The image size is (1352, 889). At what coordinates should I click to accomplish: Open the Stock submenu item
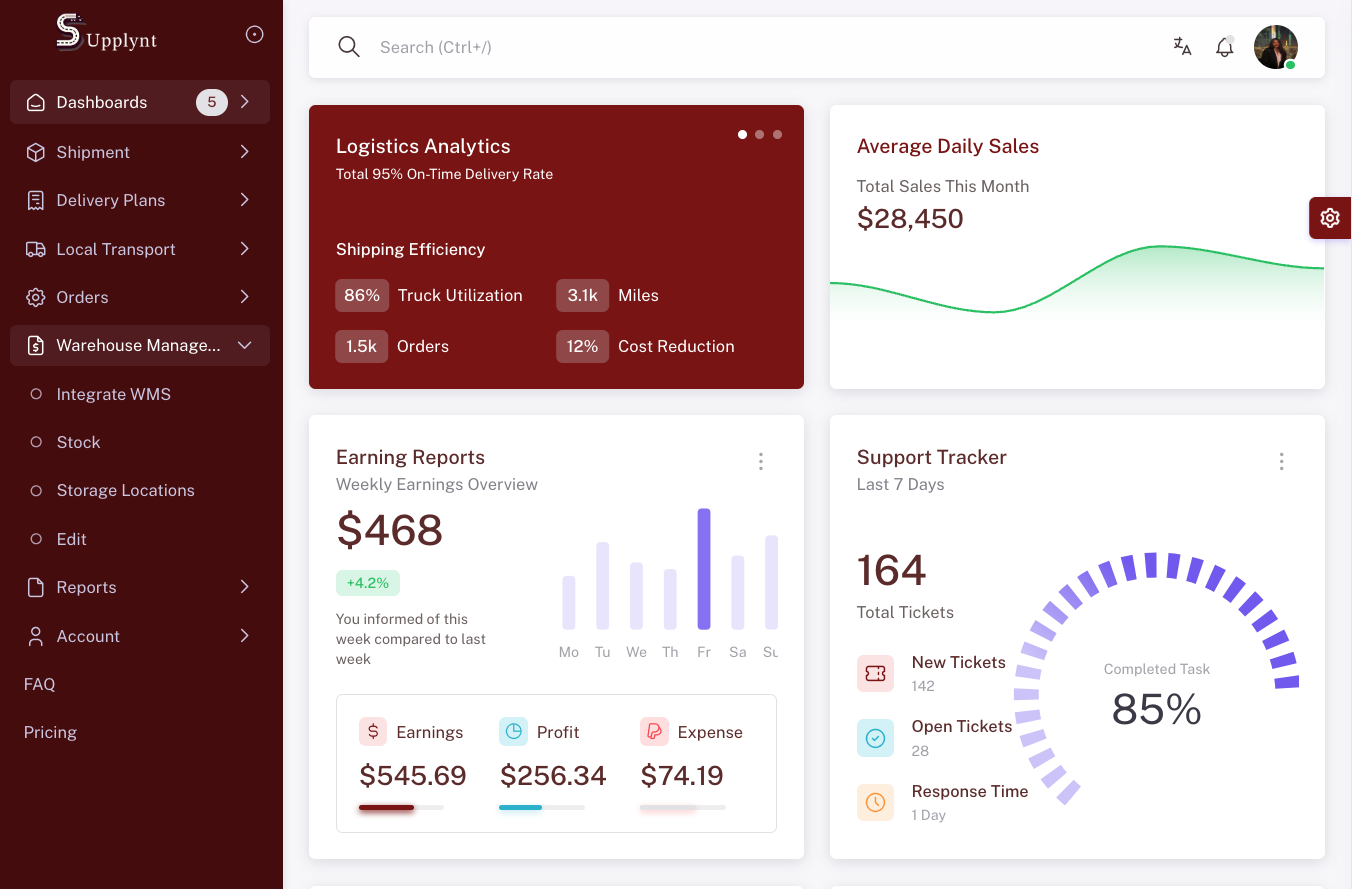(x=140, y=442)
